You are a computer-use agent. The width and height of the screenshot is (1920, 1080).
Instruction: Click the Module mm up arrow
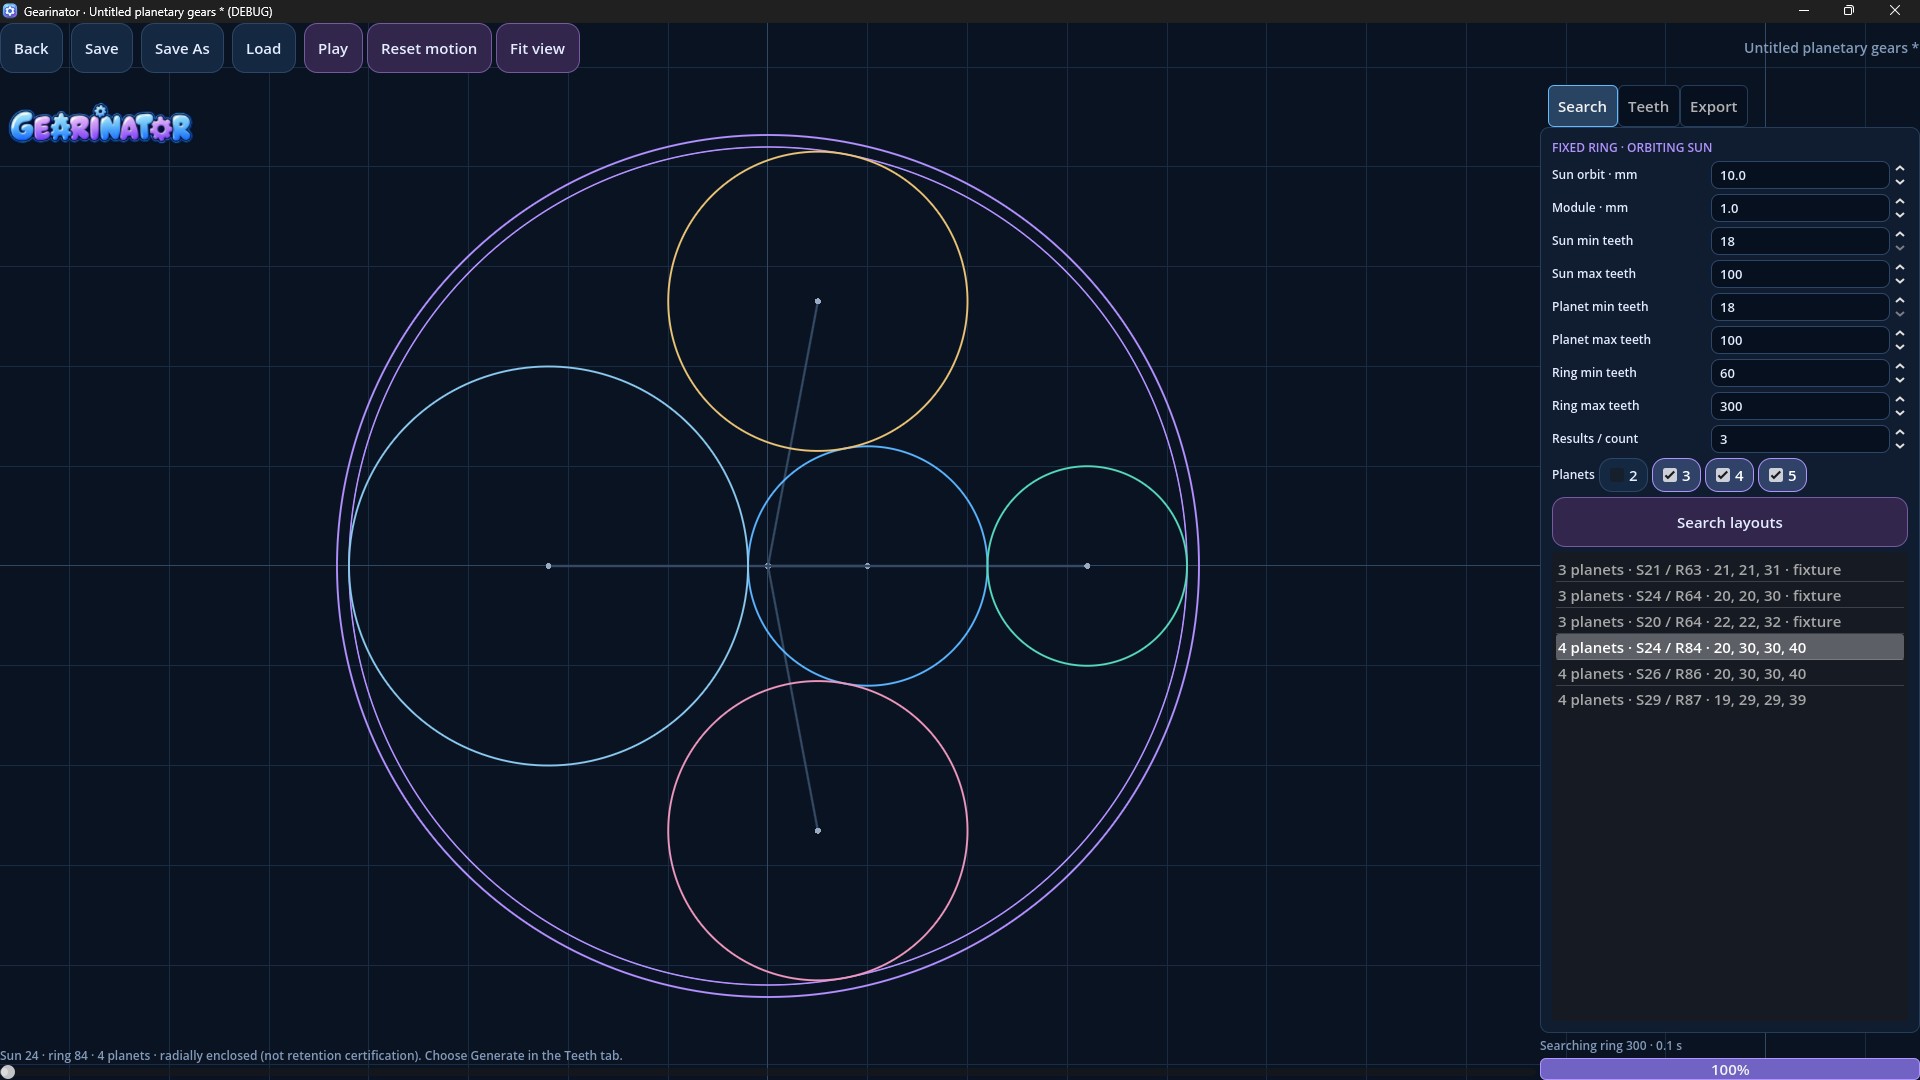tap(1900, 202)
